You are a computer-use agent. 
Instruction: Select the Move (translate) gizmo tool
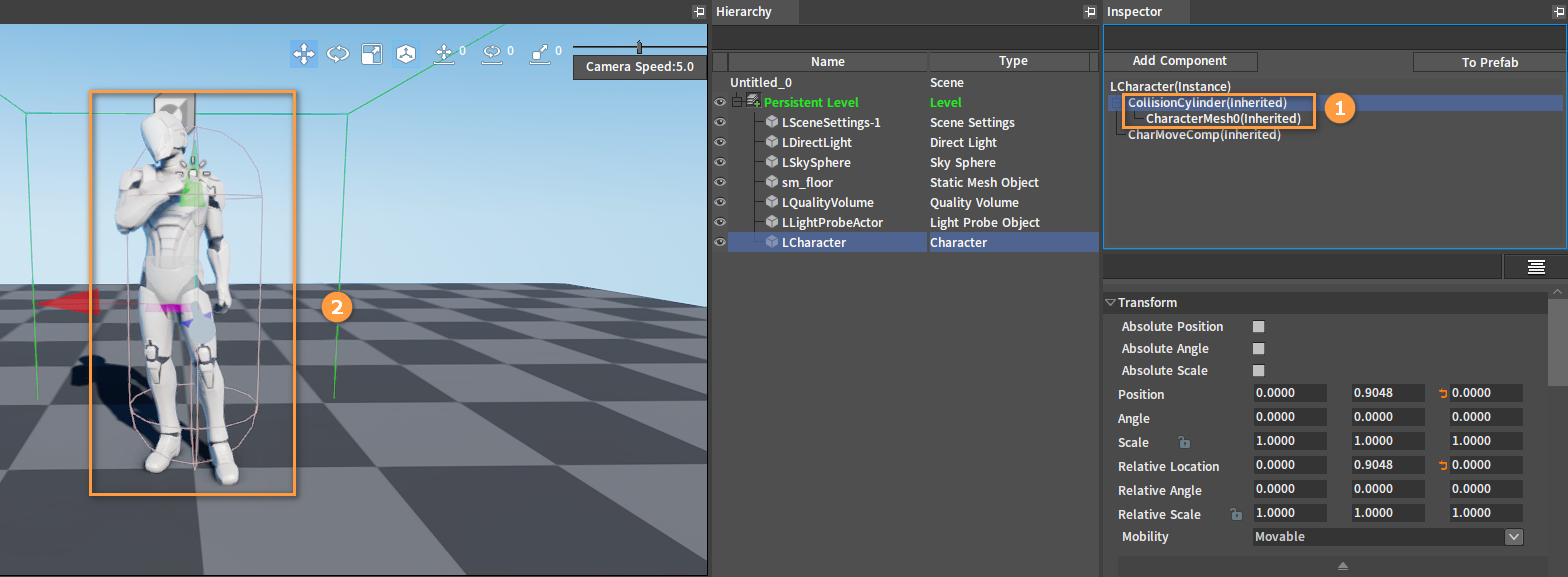click(304, 53)
